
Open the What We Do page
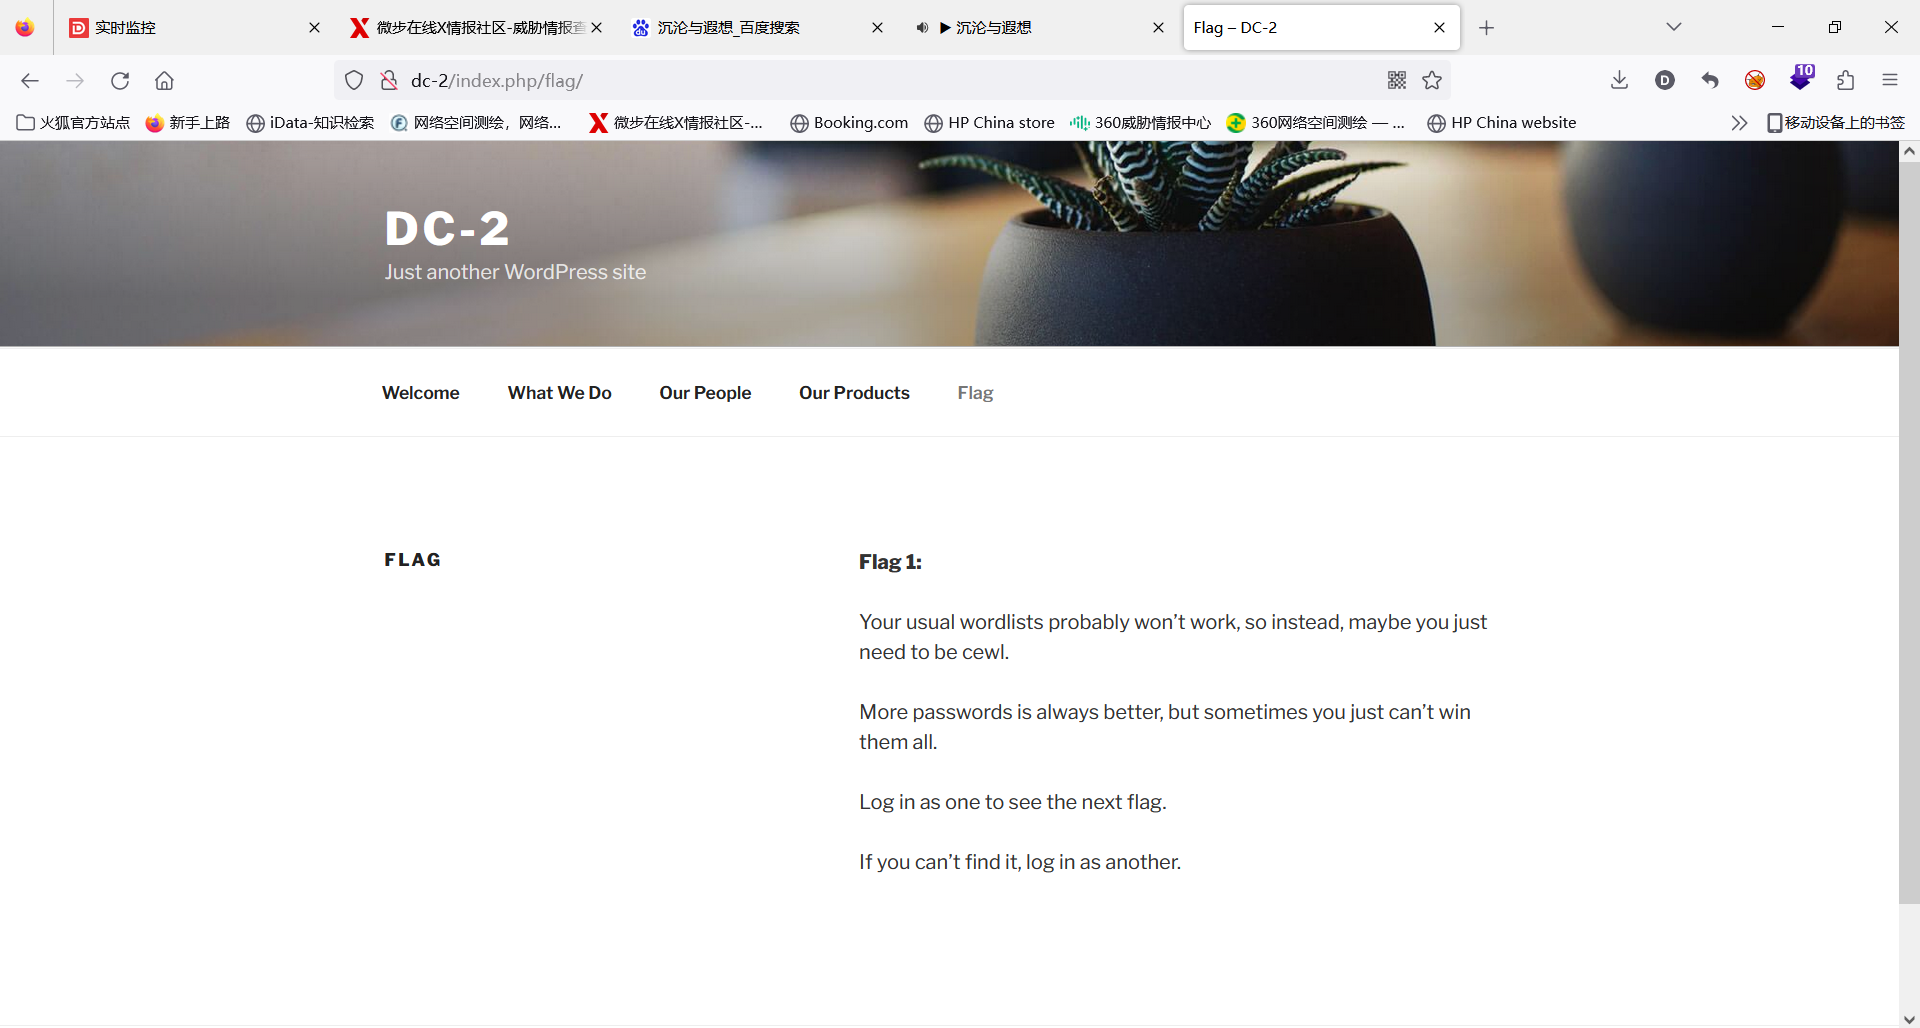point(559,393)
